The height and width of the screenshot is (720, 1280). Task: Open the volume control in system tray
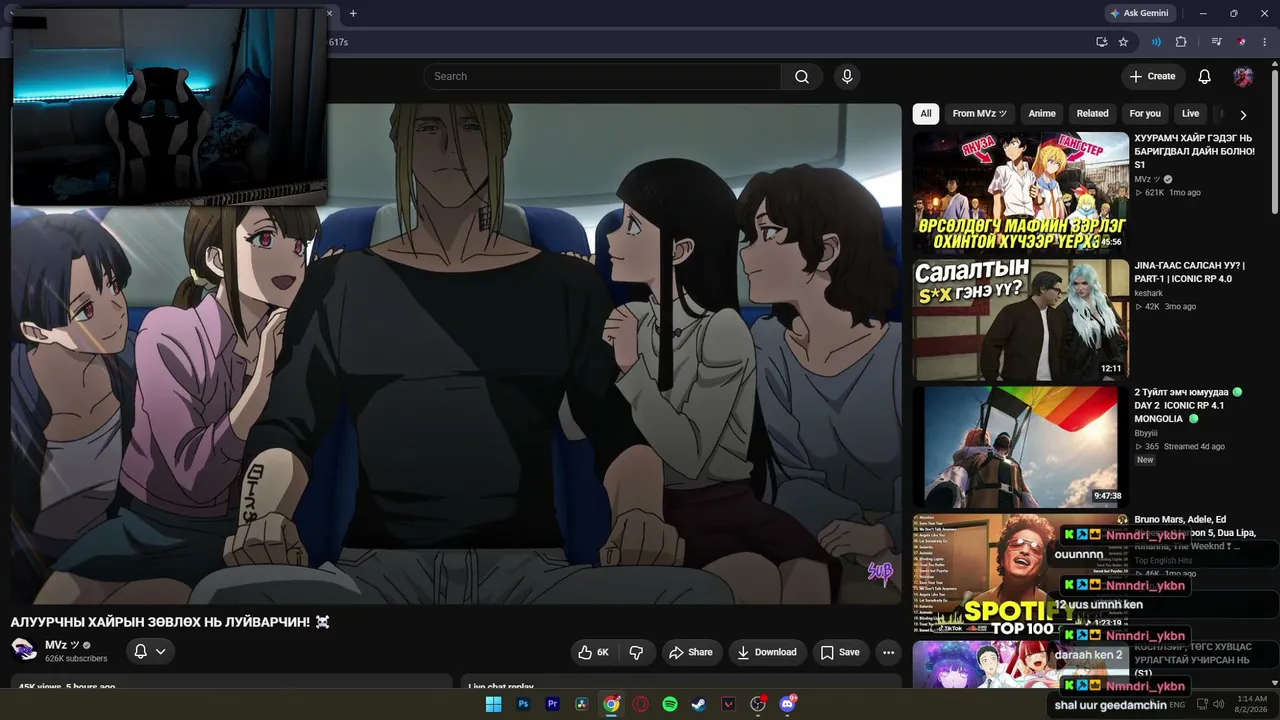tap(1218, 704)
